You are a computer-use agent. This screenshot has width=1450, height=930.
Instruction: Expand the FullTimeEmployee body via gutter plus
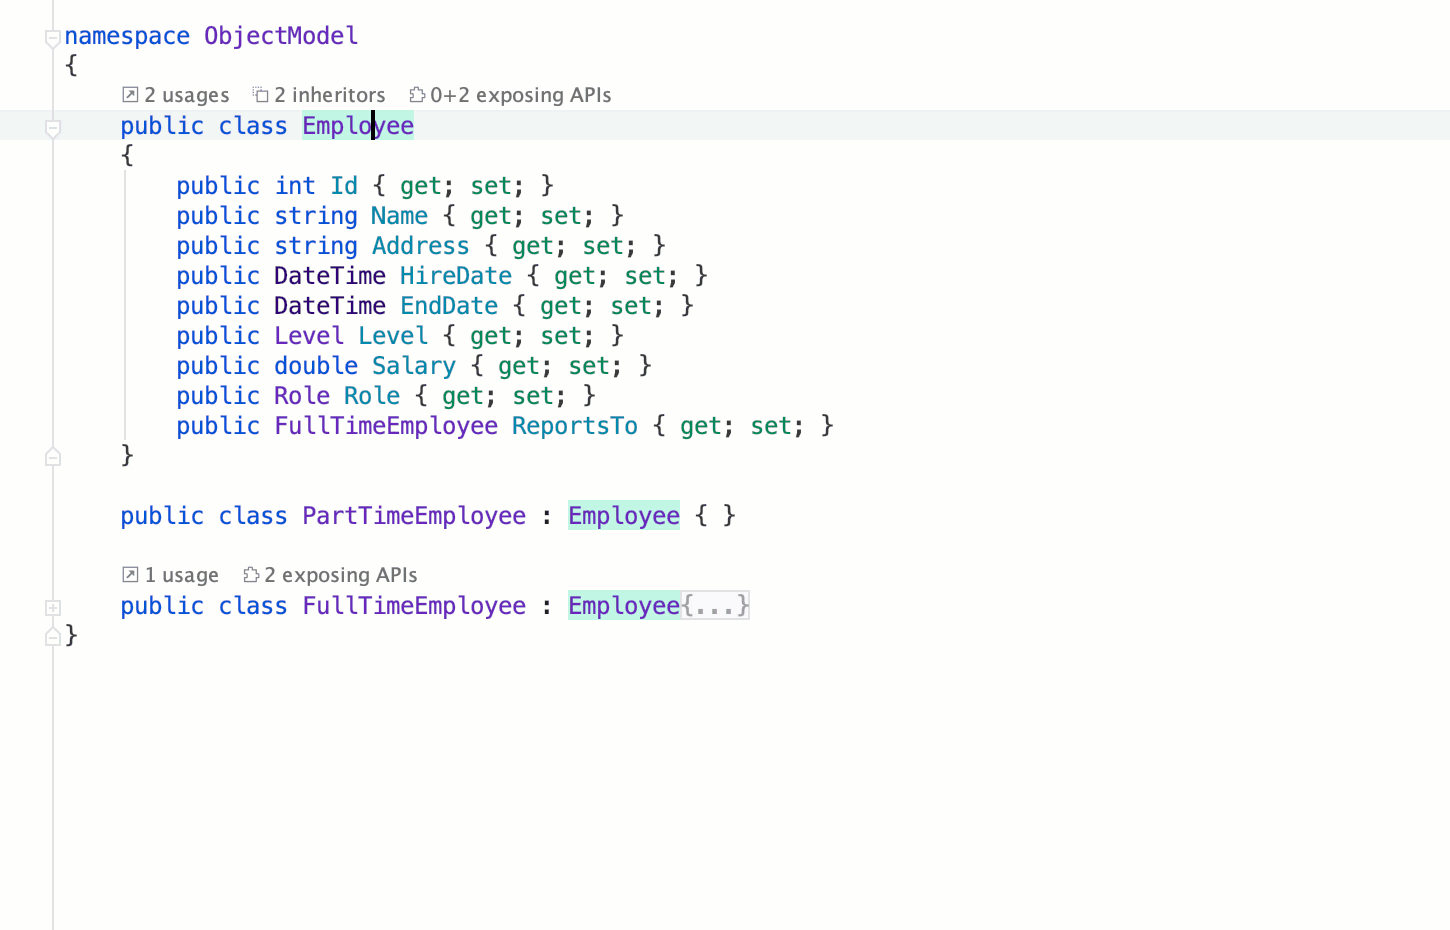(x=52, y=607)
